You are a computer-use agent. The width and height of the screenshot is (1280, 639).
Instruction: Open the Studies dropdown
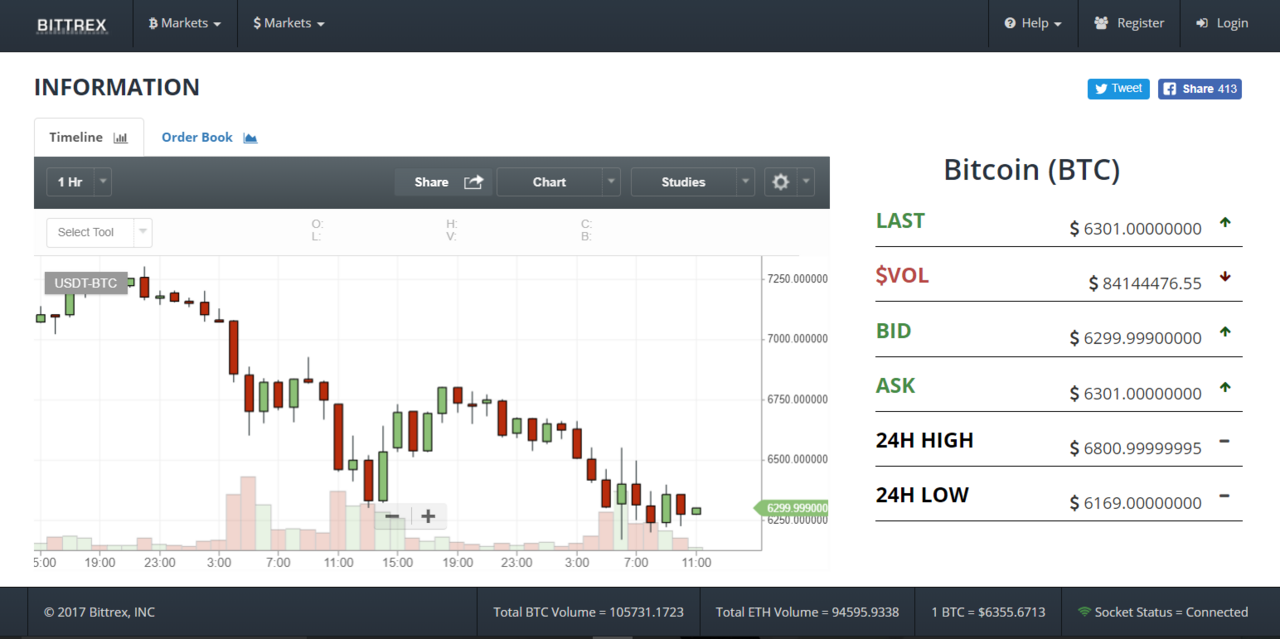pos(692,182)
